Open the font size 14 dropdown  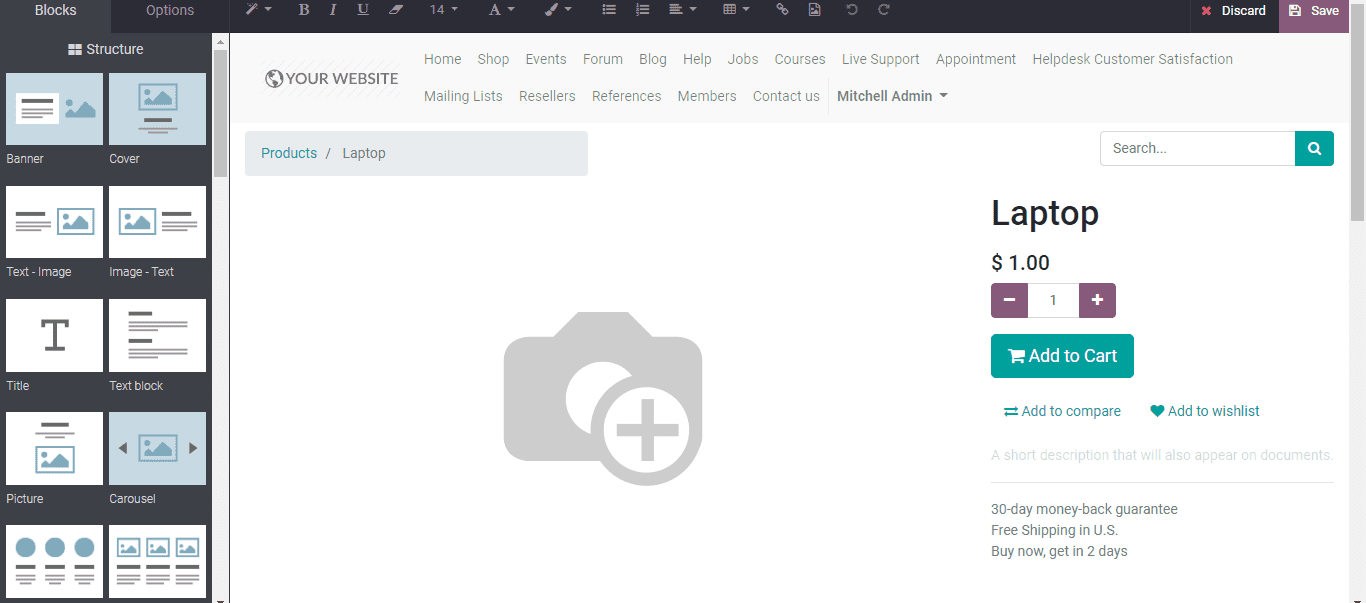pos(444,10)
